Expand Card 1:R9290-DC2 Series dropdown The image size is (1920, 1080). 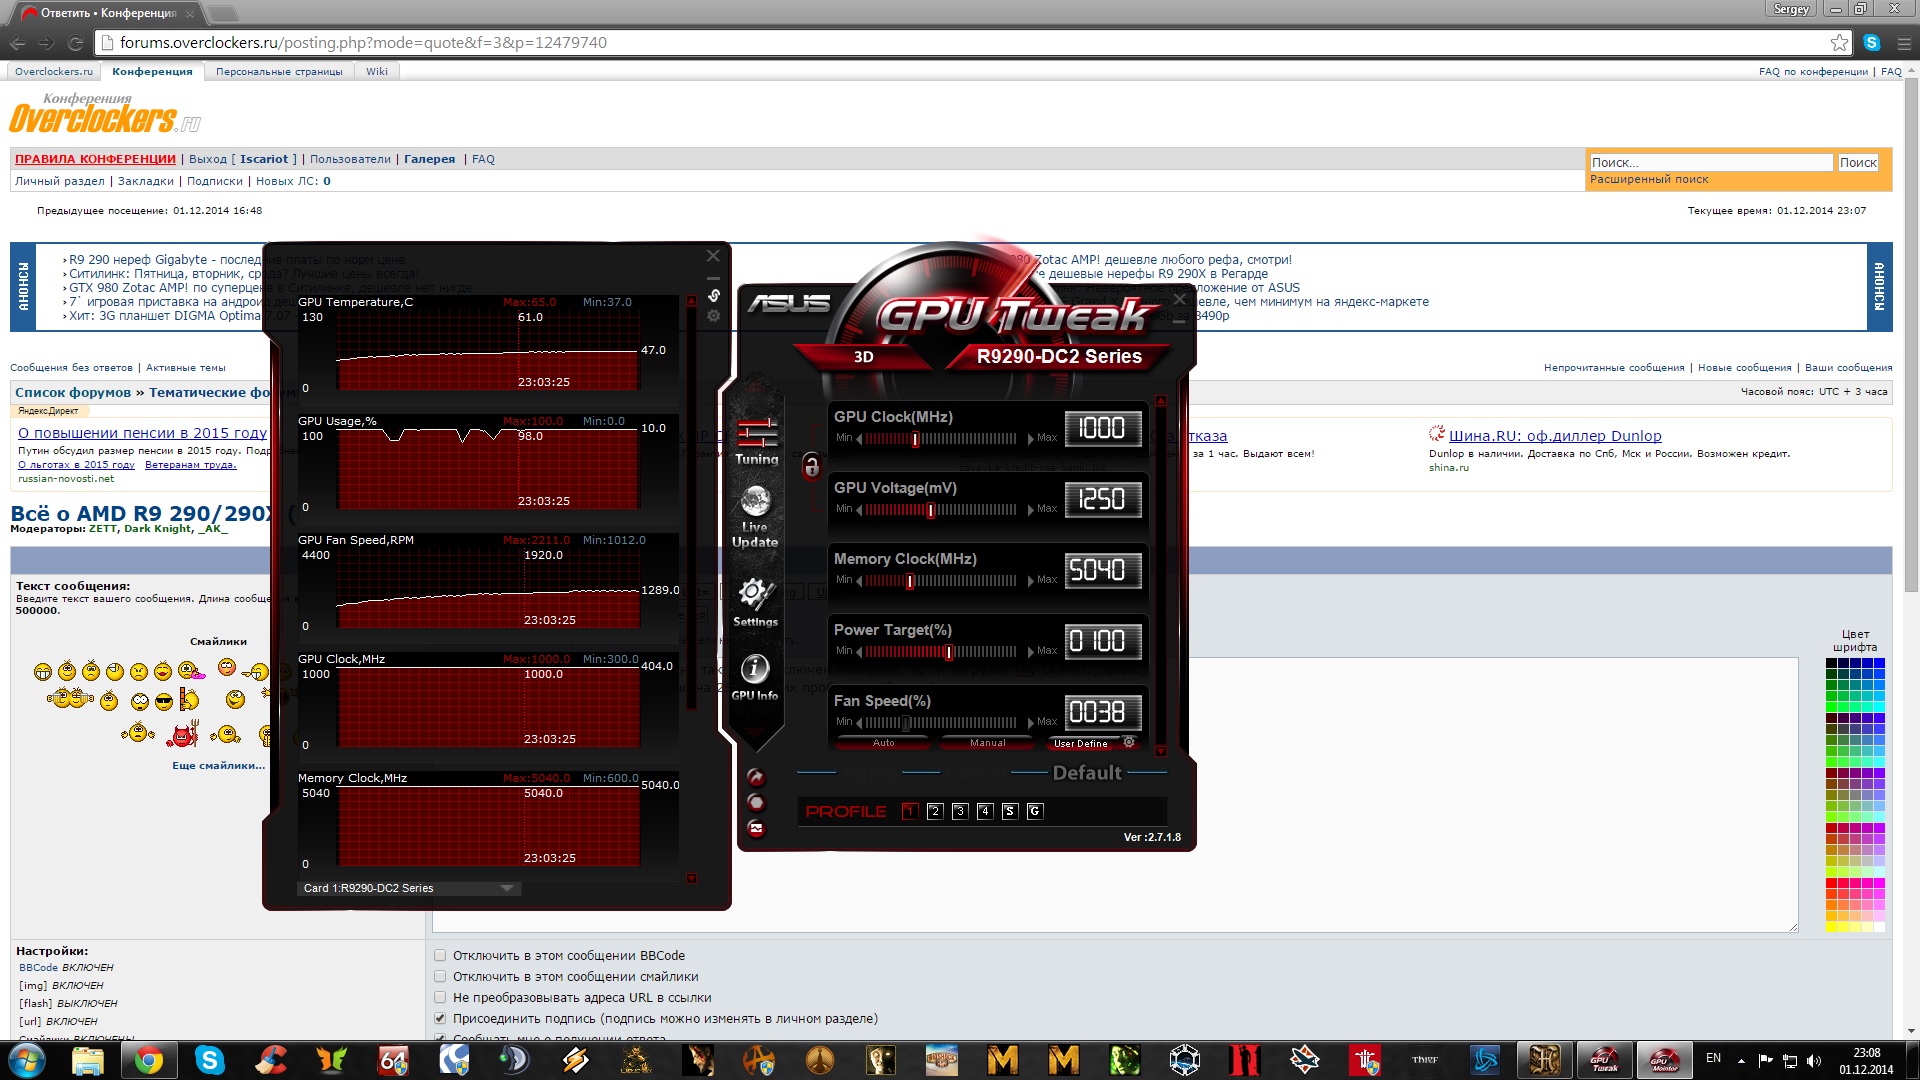coord(507,888)
